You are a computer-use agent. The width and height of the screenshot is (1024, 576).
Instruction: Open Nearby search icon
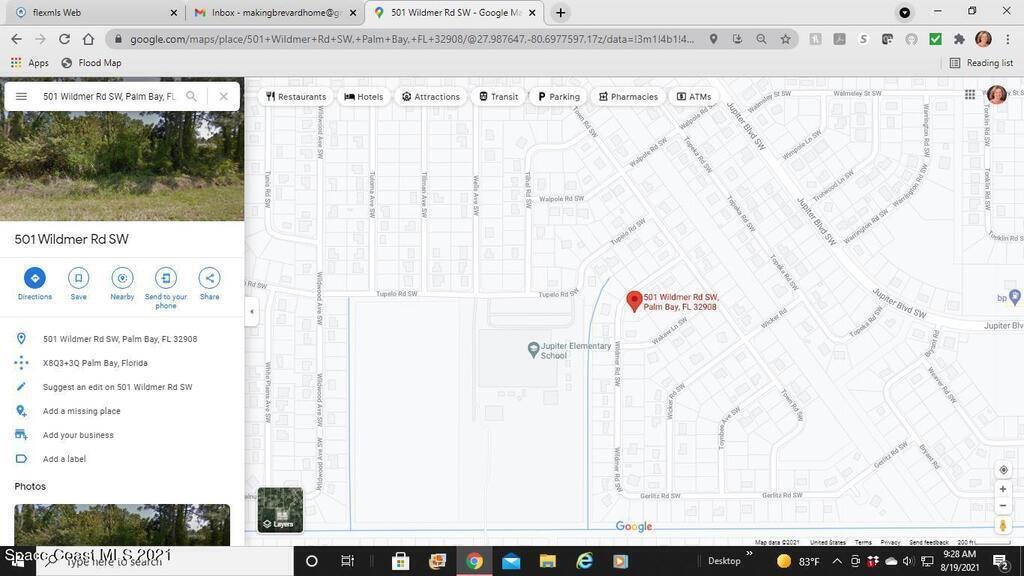(122, 278)
